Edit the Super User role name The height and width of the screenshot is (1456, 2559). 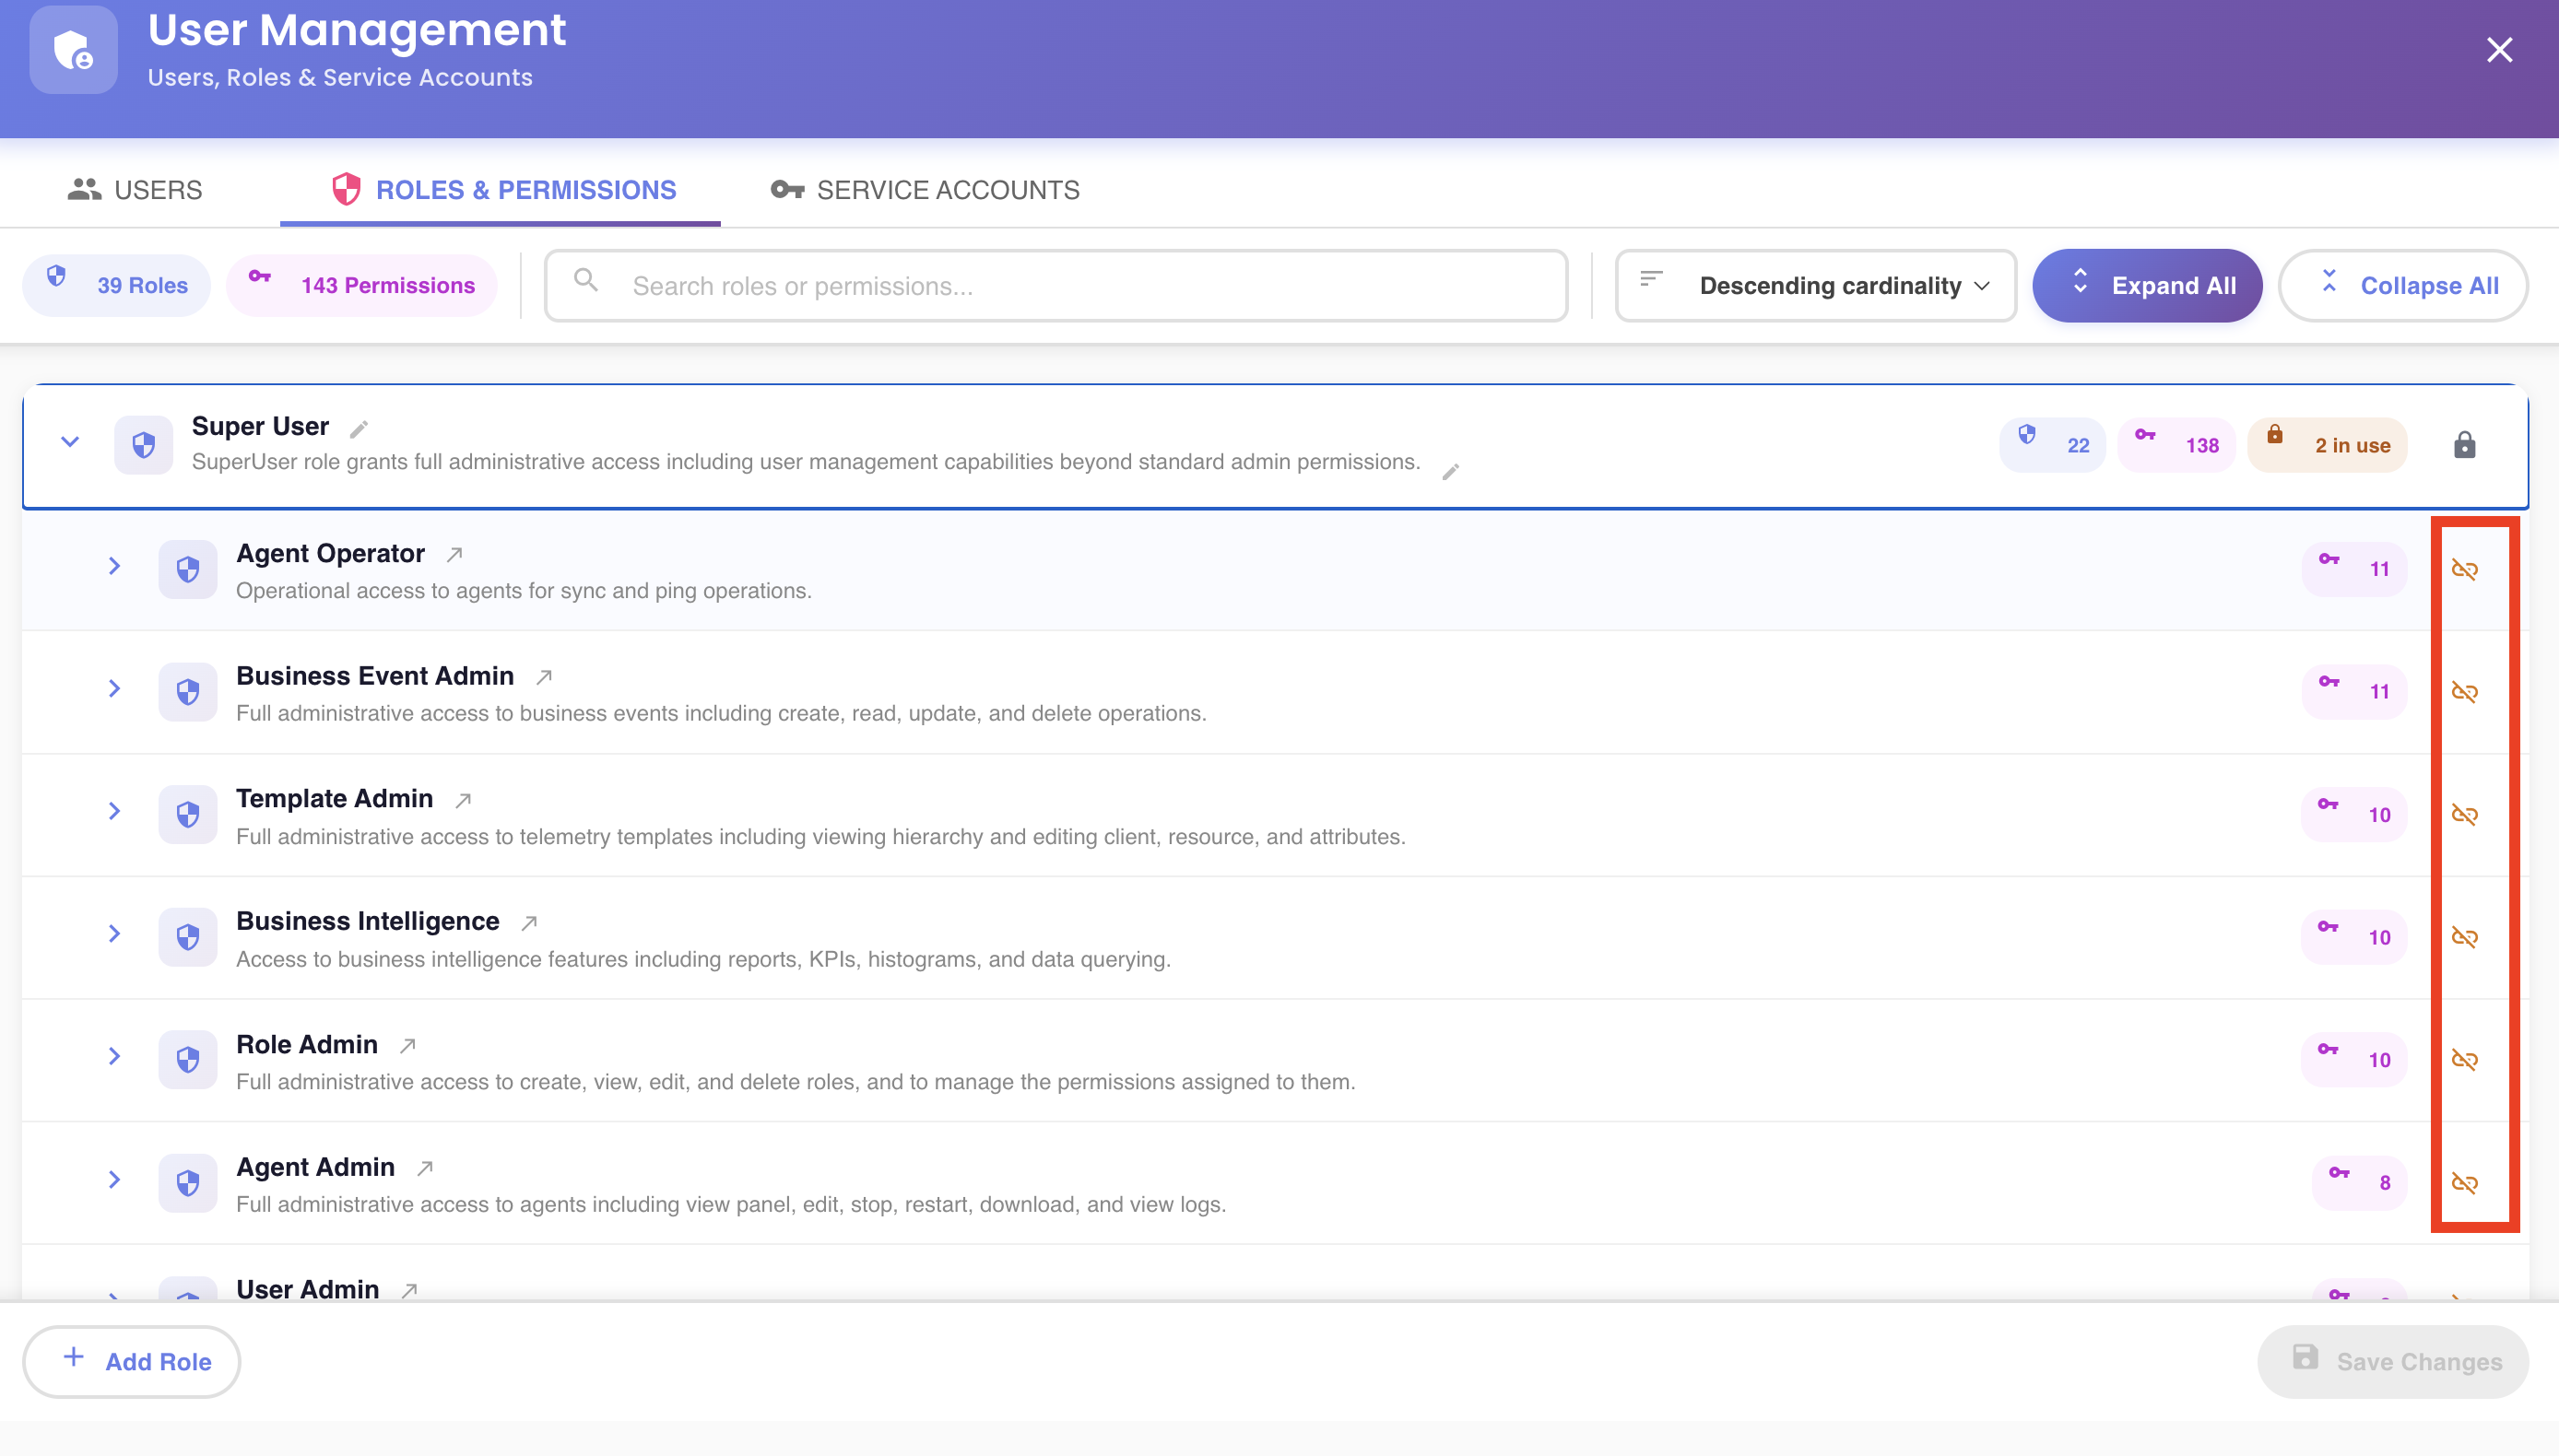359,429
